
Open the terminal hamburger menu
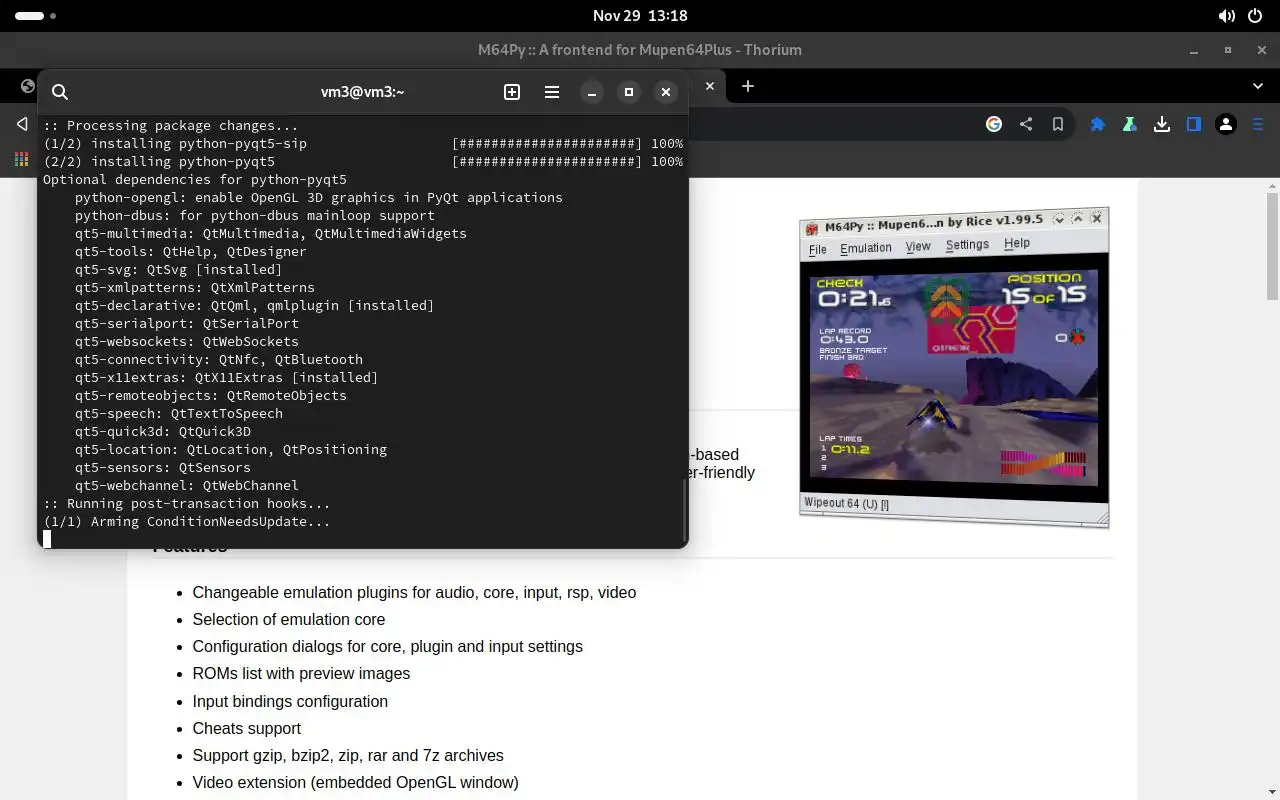coord(552,92)
